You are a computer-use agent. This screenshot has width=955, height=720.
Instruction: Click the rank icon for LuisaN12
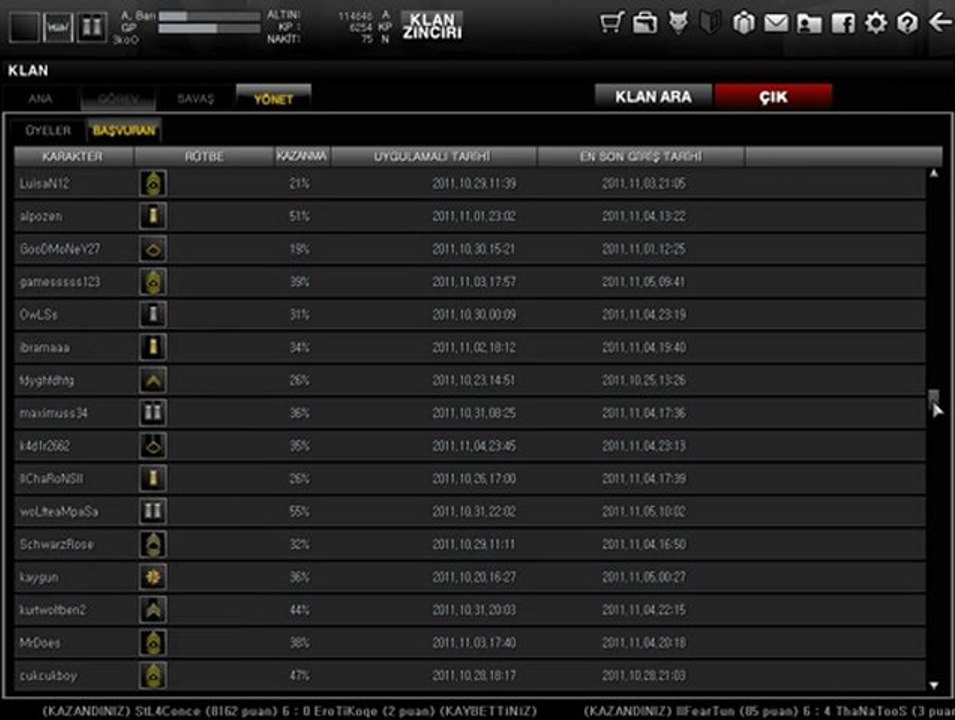153,183
